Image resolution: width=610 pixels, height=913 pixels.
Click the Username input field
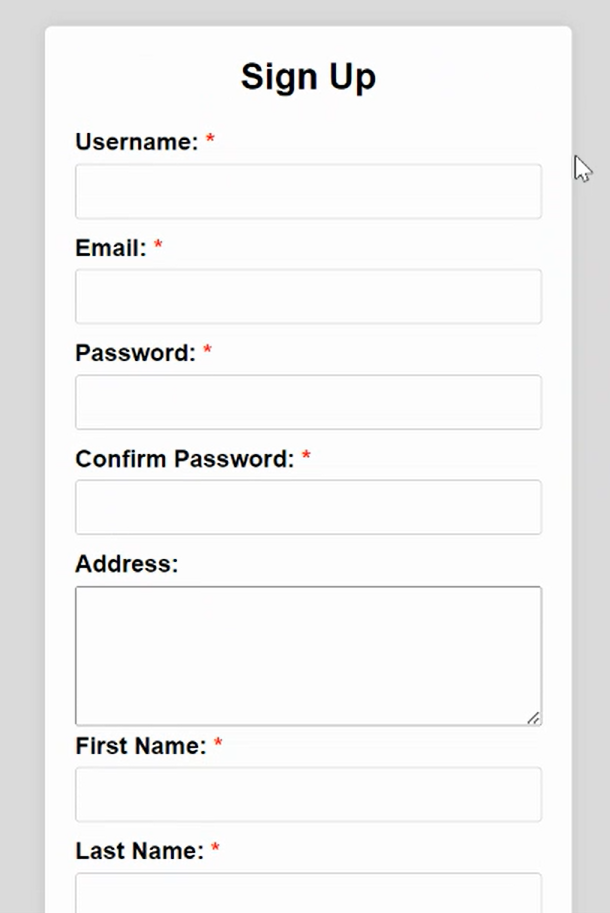[308, 191]
